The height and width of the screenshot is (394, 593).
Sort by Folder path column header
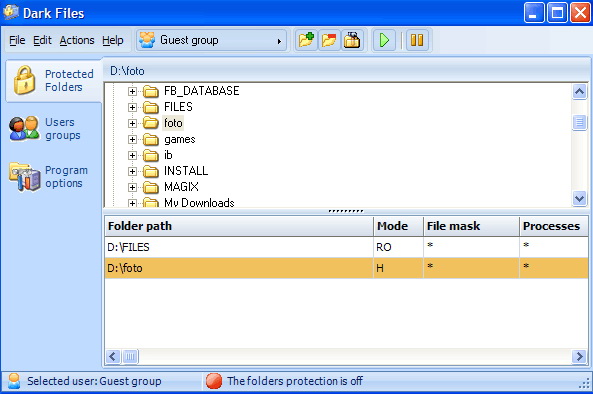tap(239, 226)
